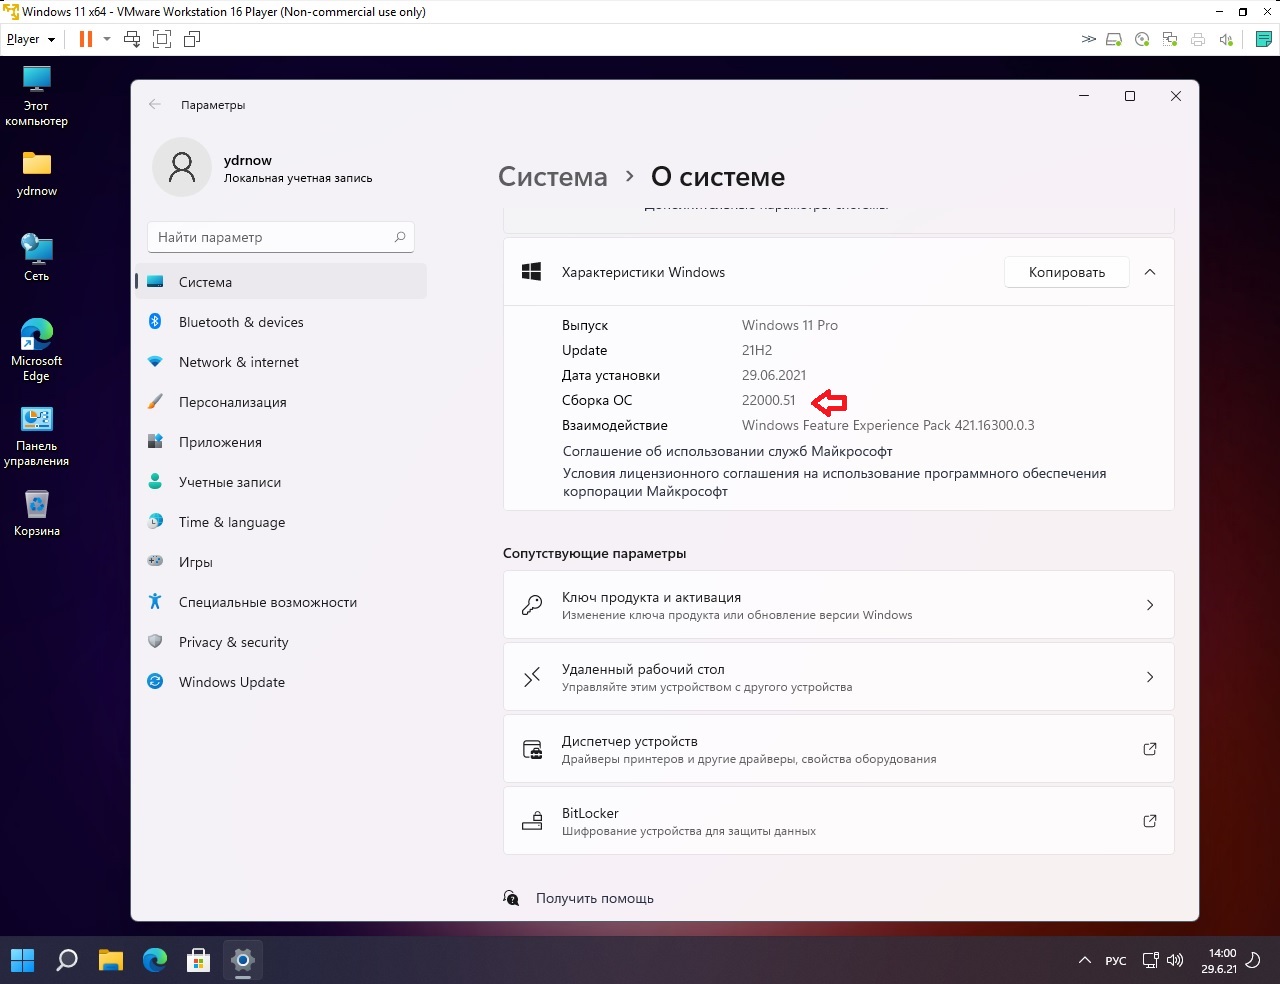
Task: Click the VMware sound card icon
Action: (x=1226, y=39)
